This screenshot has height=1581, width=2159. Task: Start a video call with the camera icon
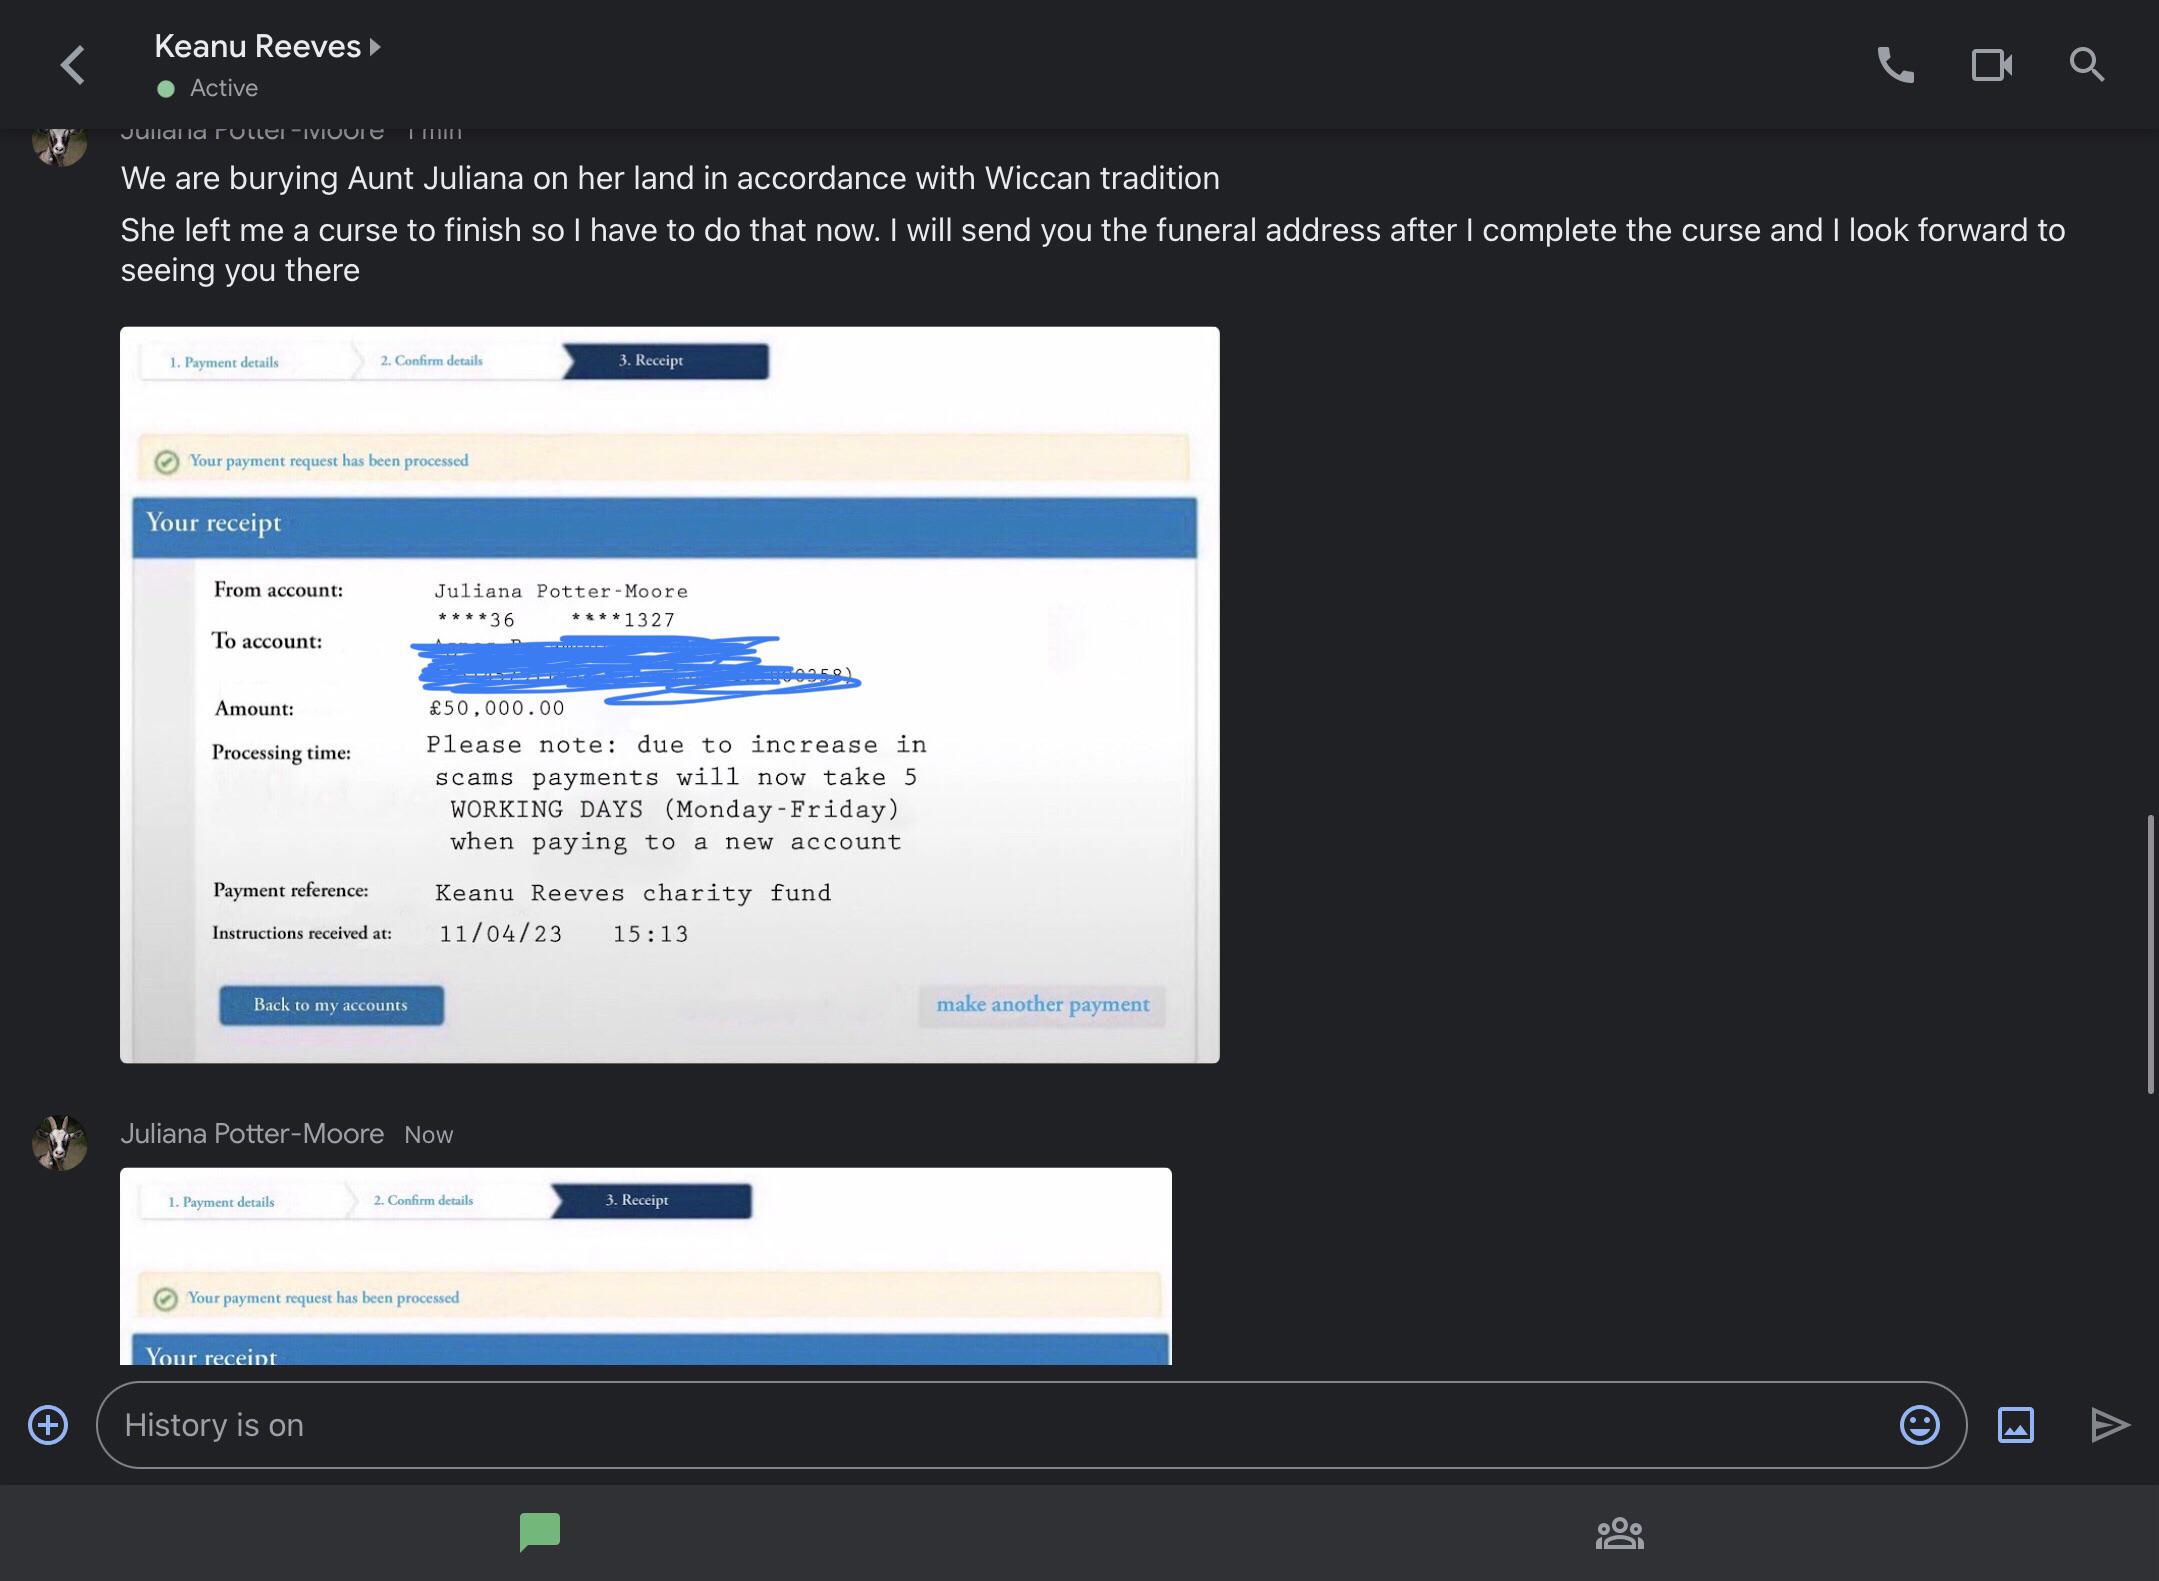[x=1991, y=66]
